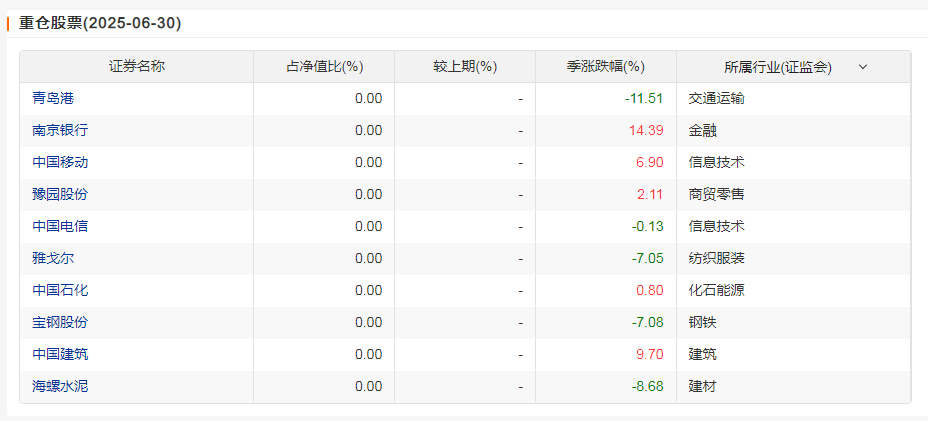Open the 中国建筑 stock link
This screenshot has width=928, height=421.
(x=60, y=354)
